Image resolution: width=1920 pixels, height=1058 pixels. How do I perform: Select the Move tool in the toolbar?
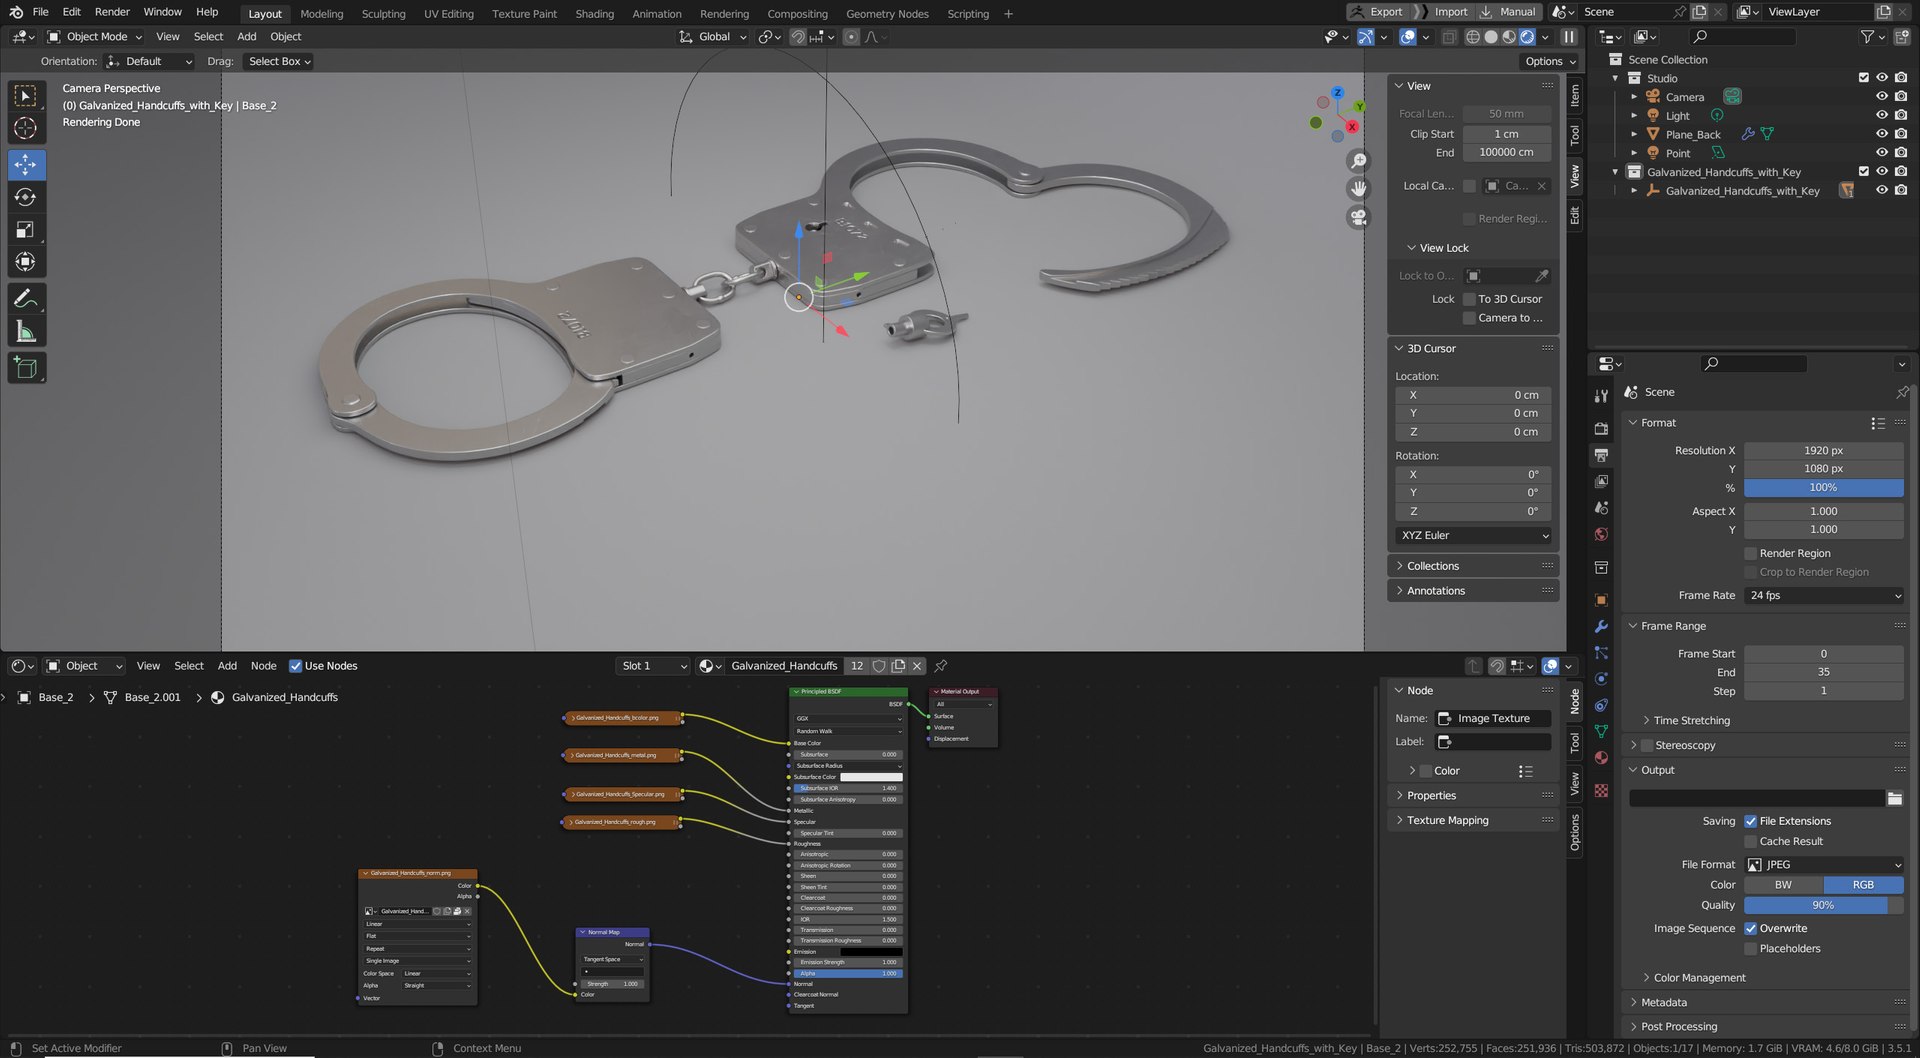(26, 165)
